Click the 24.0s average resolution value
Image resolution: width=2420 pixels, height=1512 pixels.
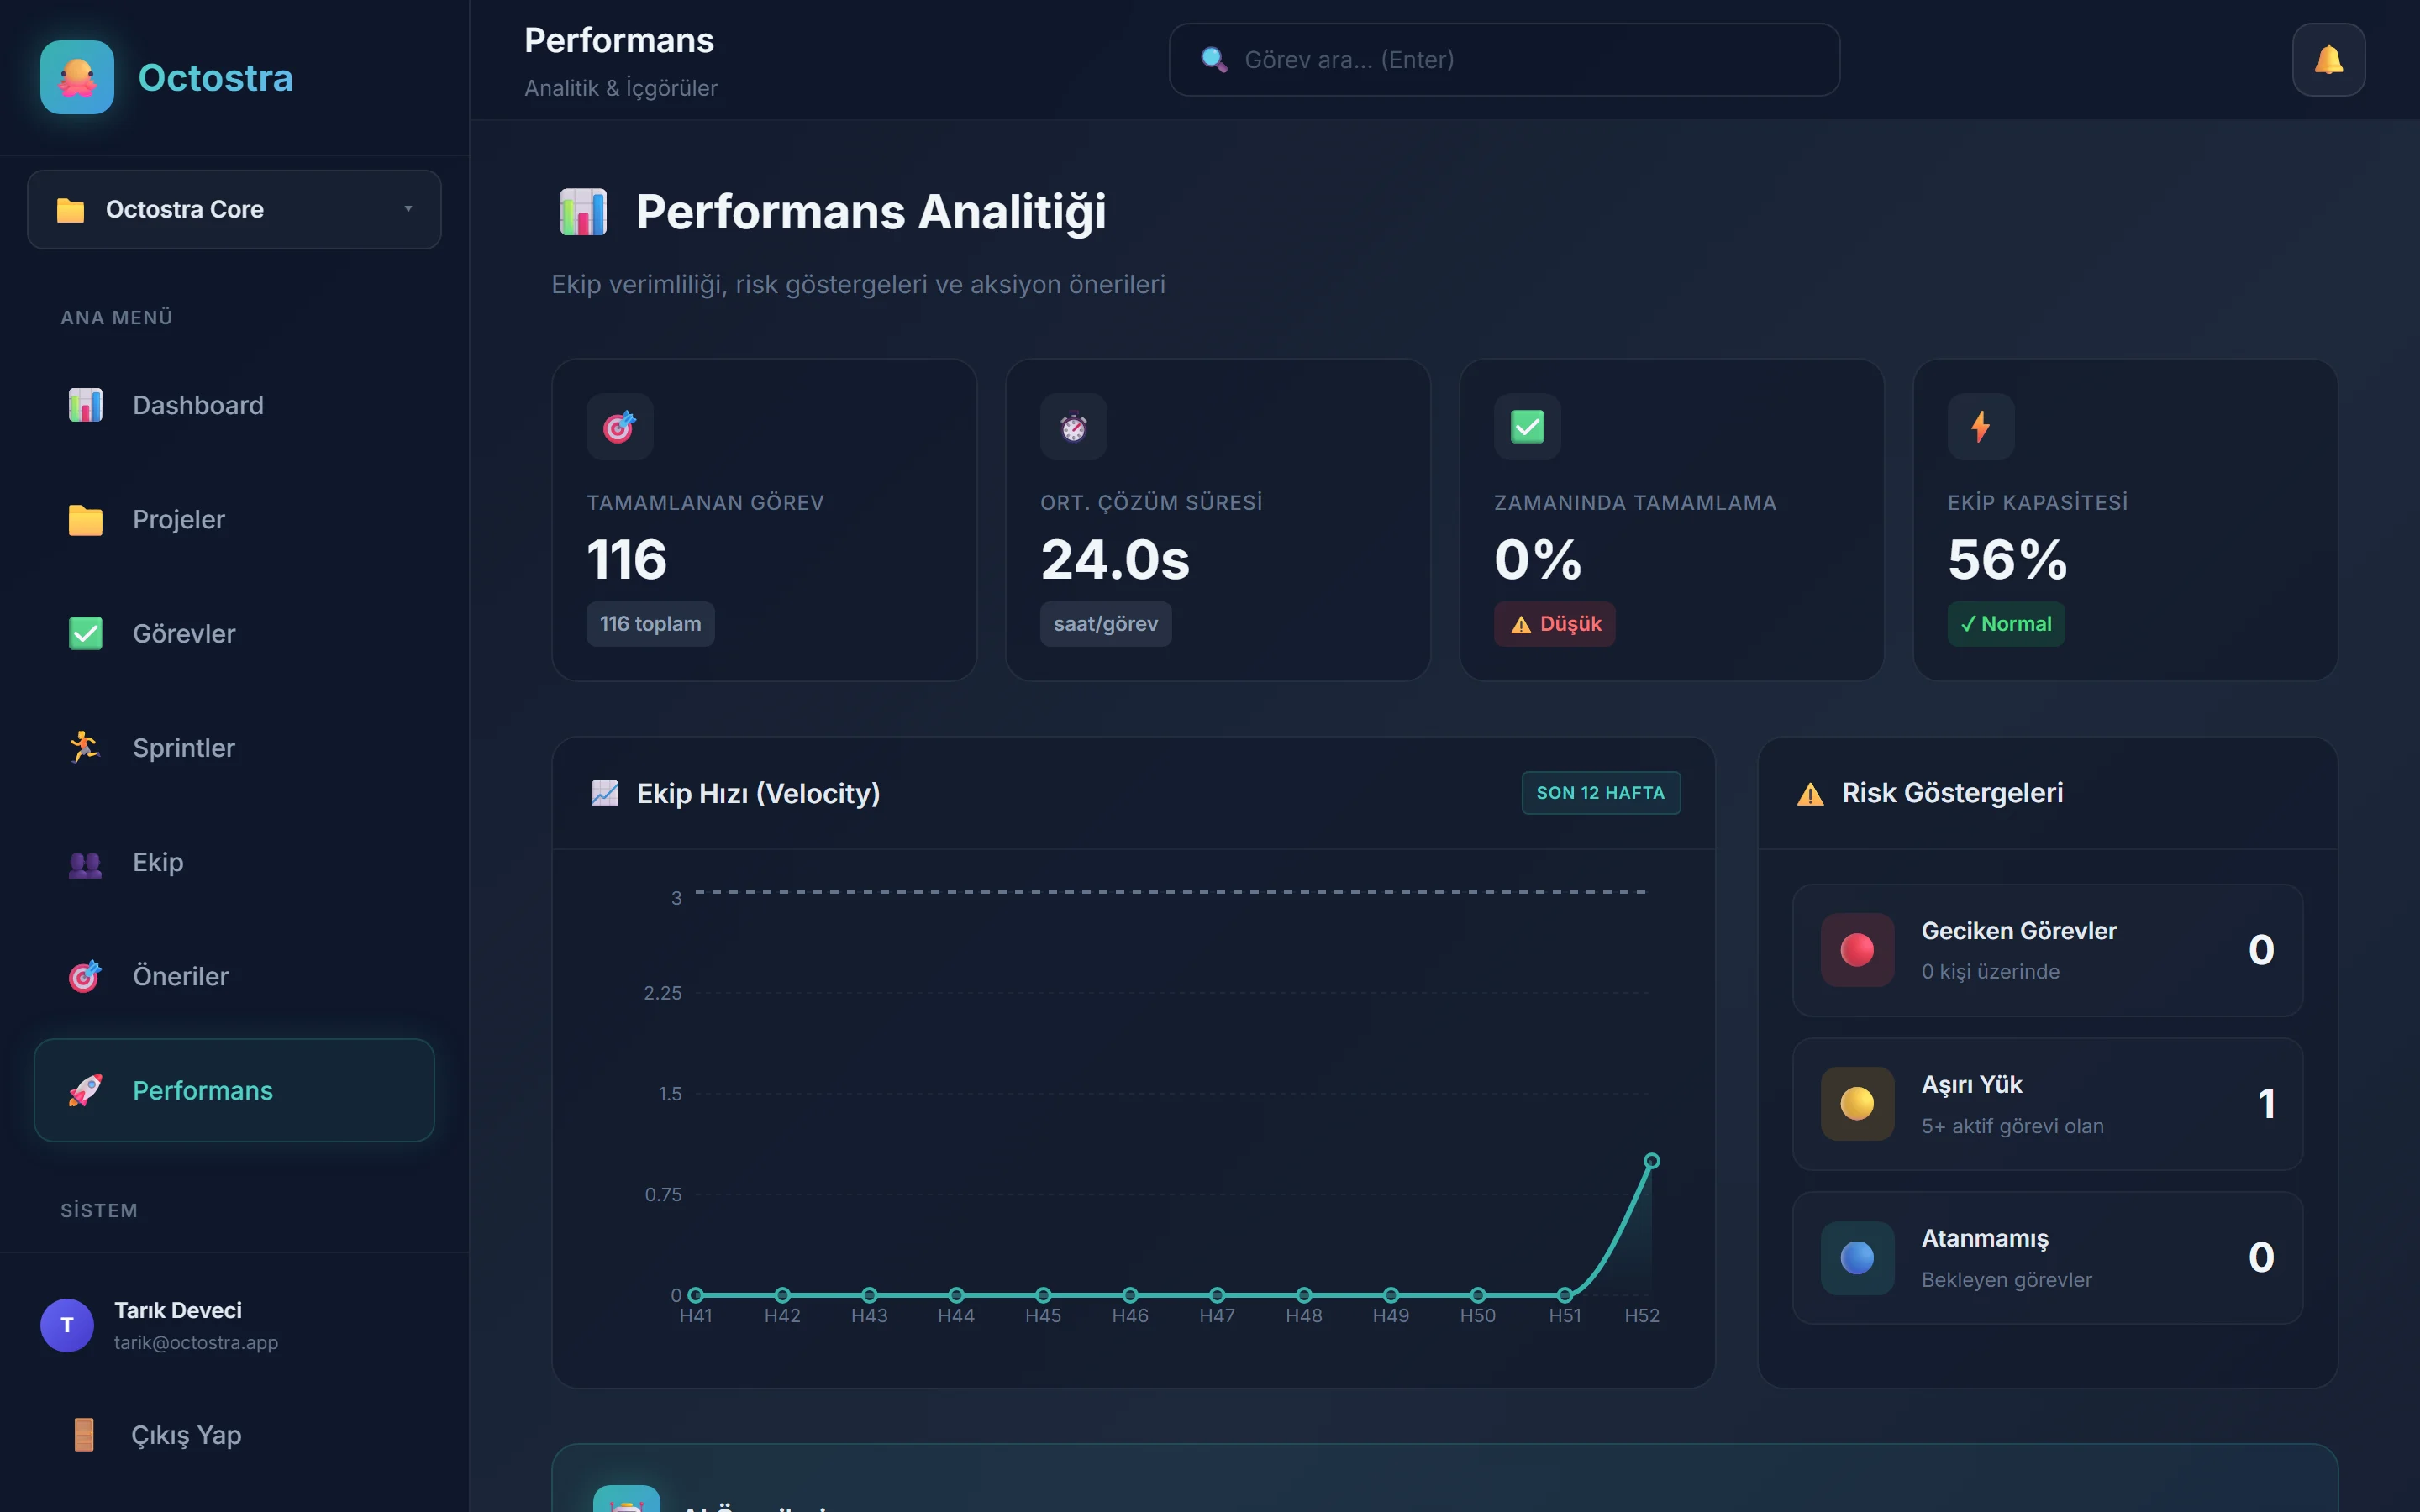(x=1115, y=559)
